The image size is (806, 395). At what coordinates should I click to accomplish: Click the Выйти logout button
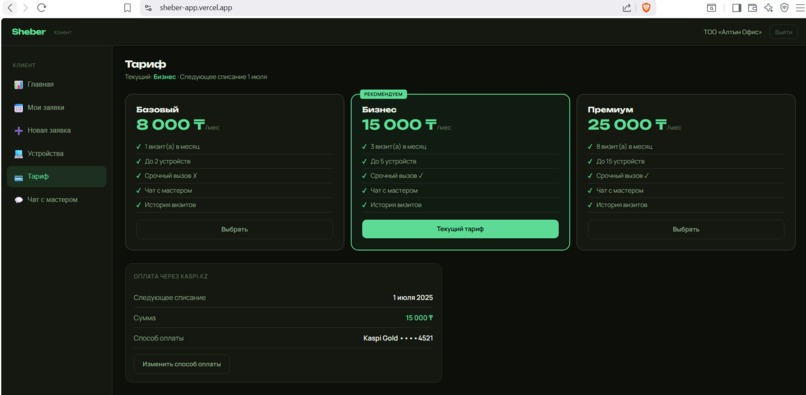783,32
